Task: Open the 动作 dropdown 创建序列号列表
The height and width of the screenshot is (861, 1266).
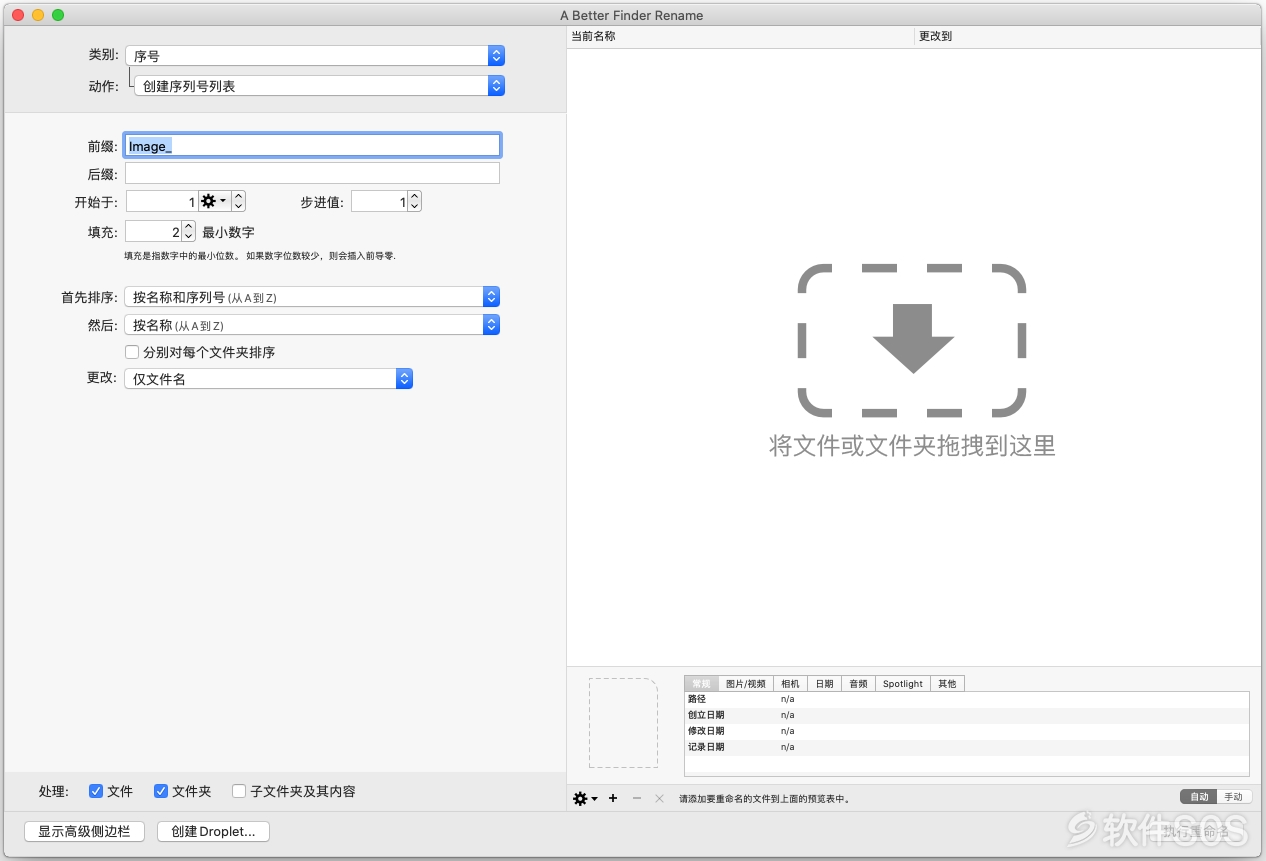Action: (x=320, y=86)
